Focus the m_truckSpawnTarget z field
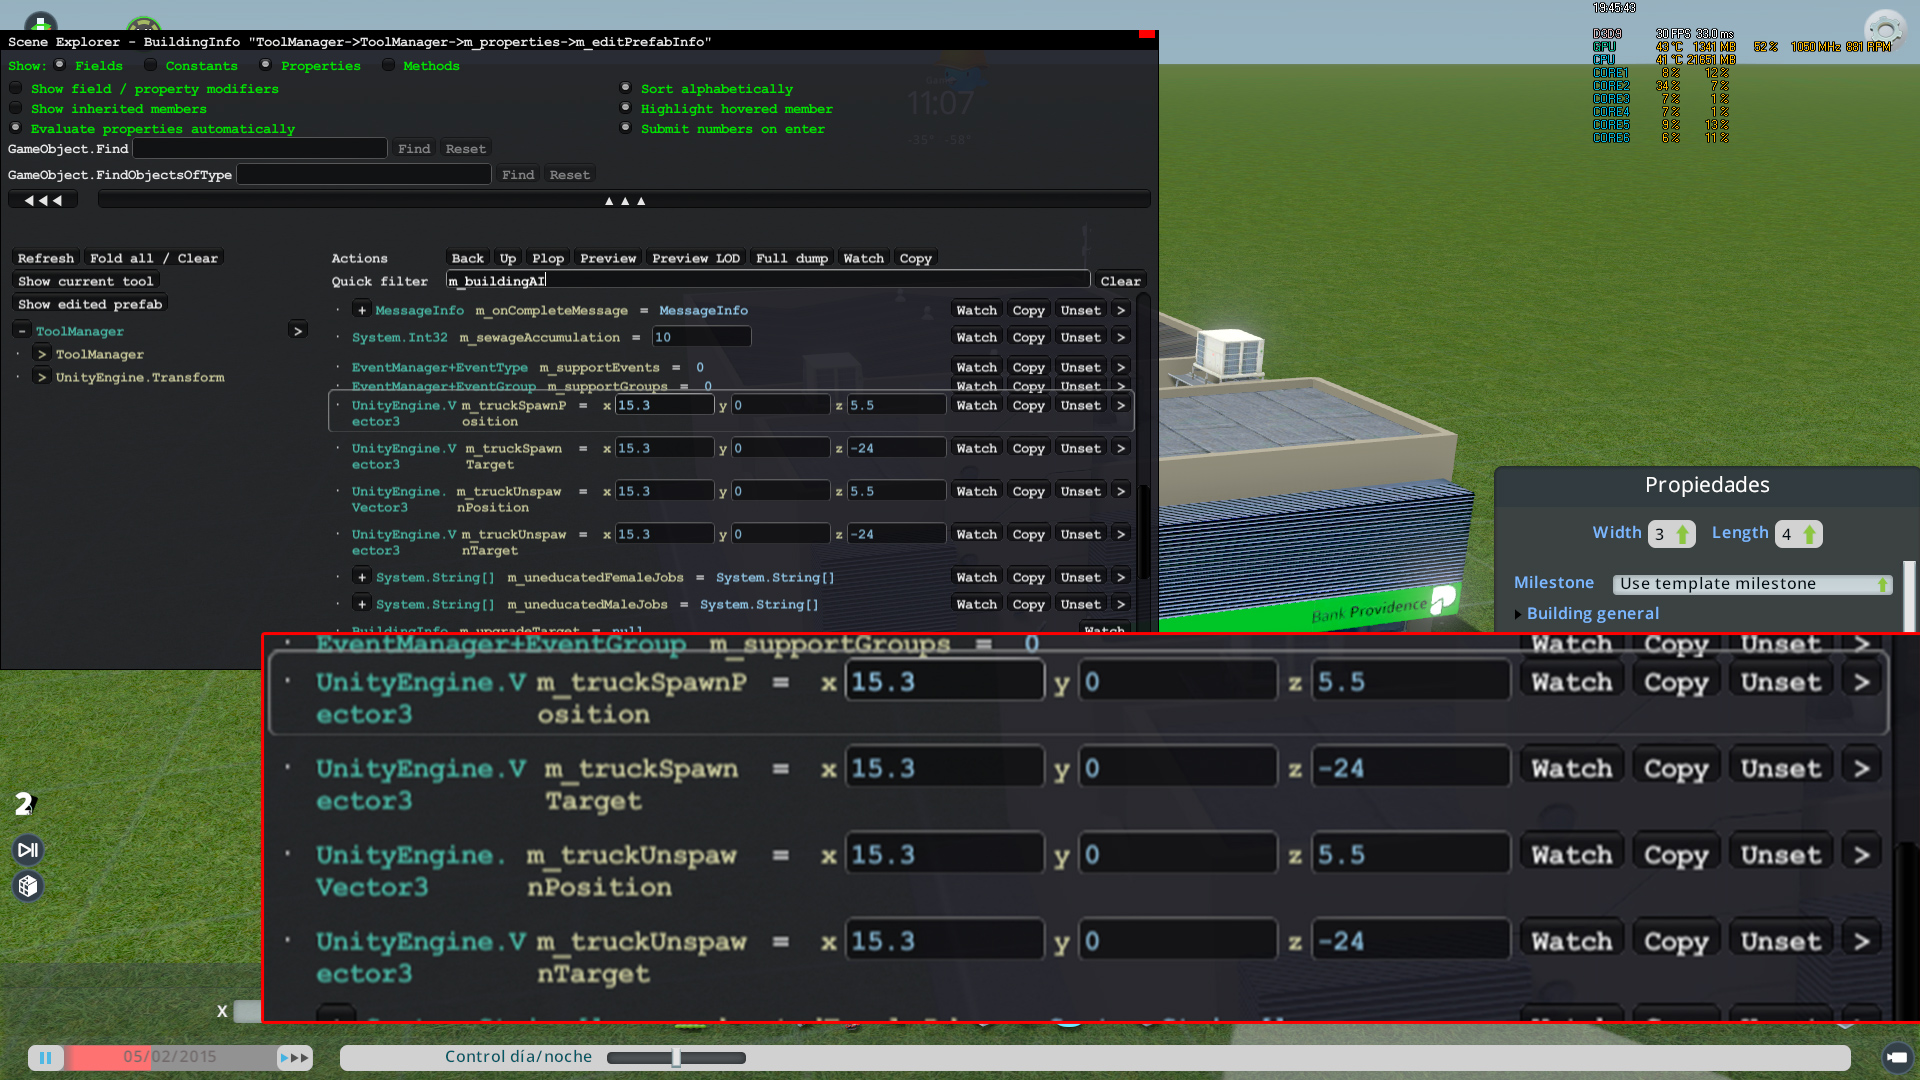The image size is (1920, 1080). [x=896, y=448]
